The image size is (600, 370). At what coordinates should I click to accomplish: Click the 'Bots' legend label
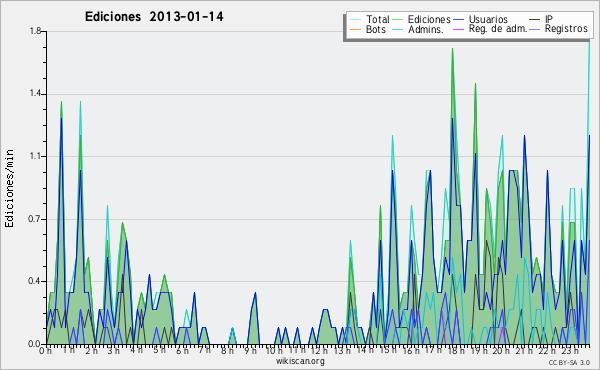click(376, 29)
